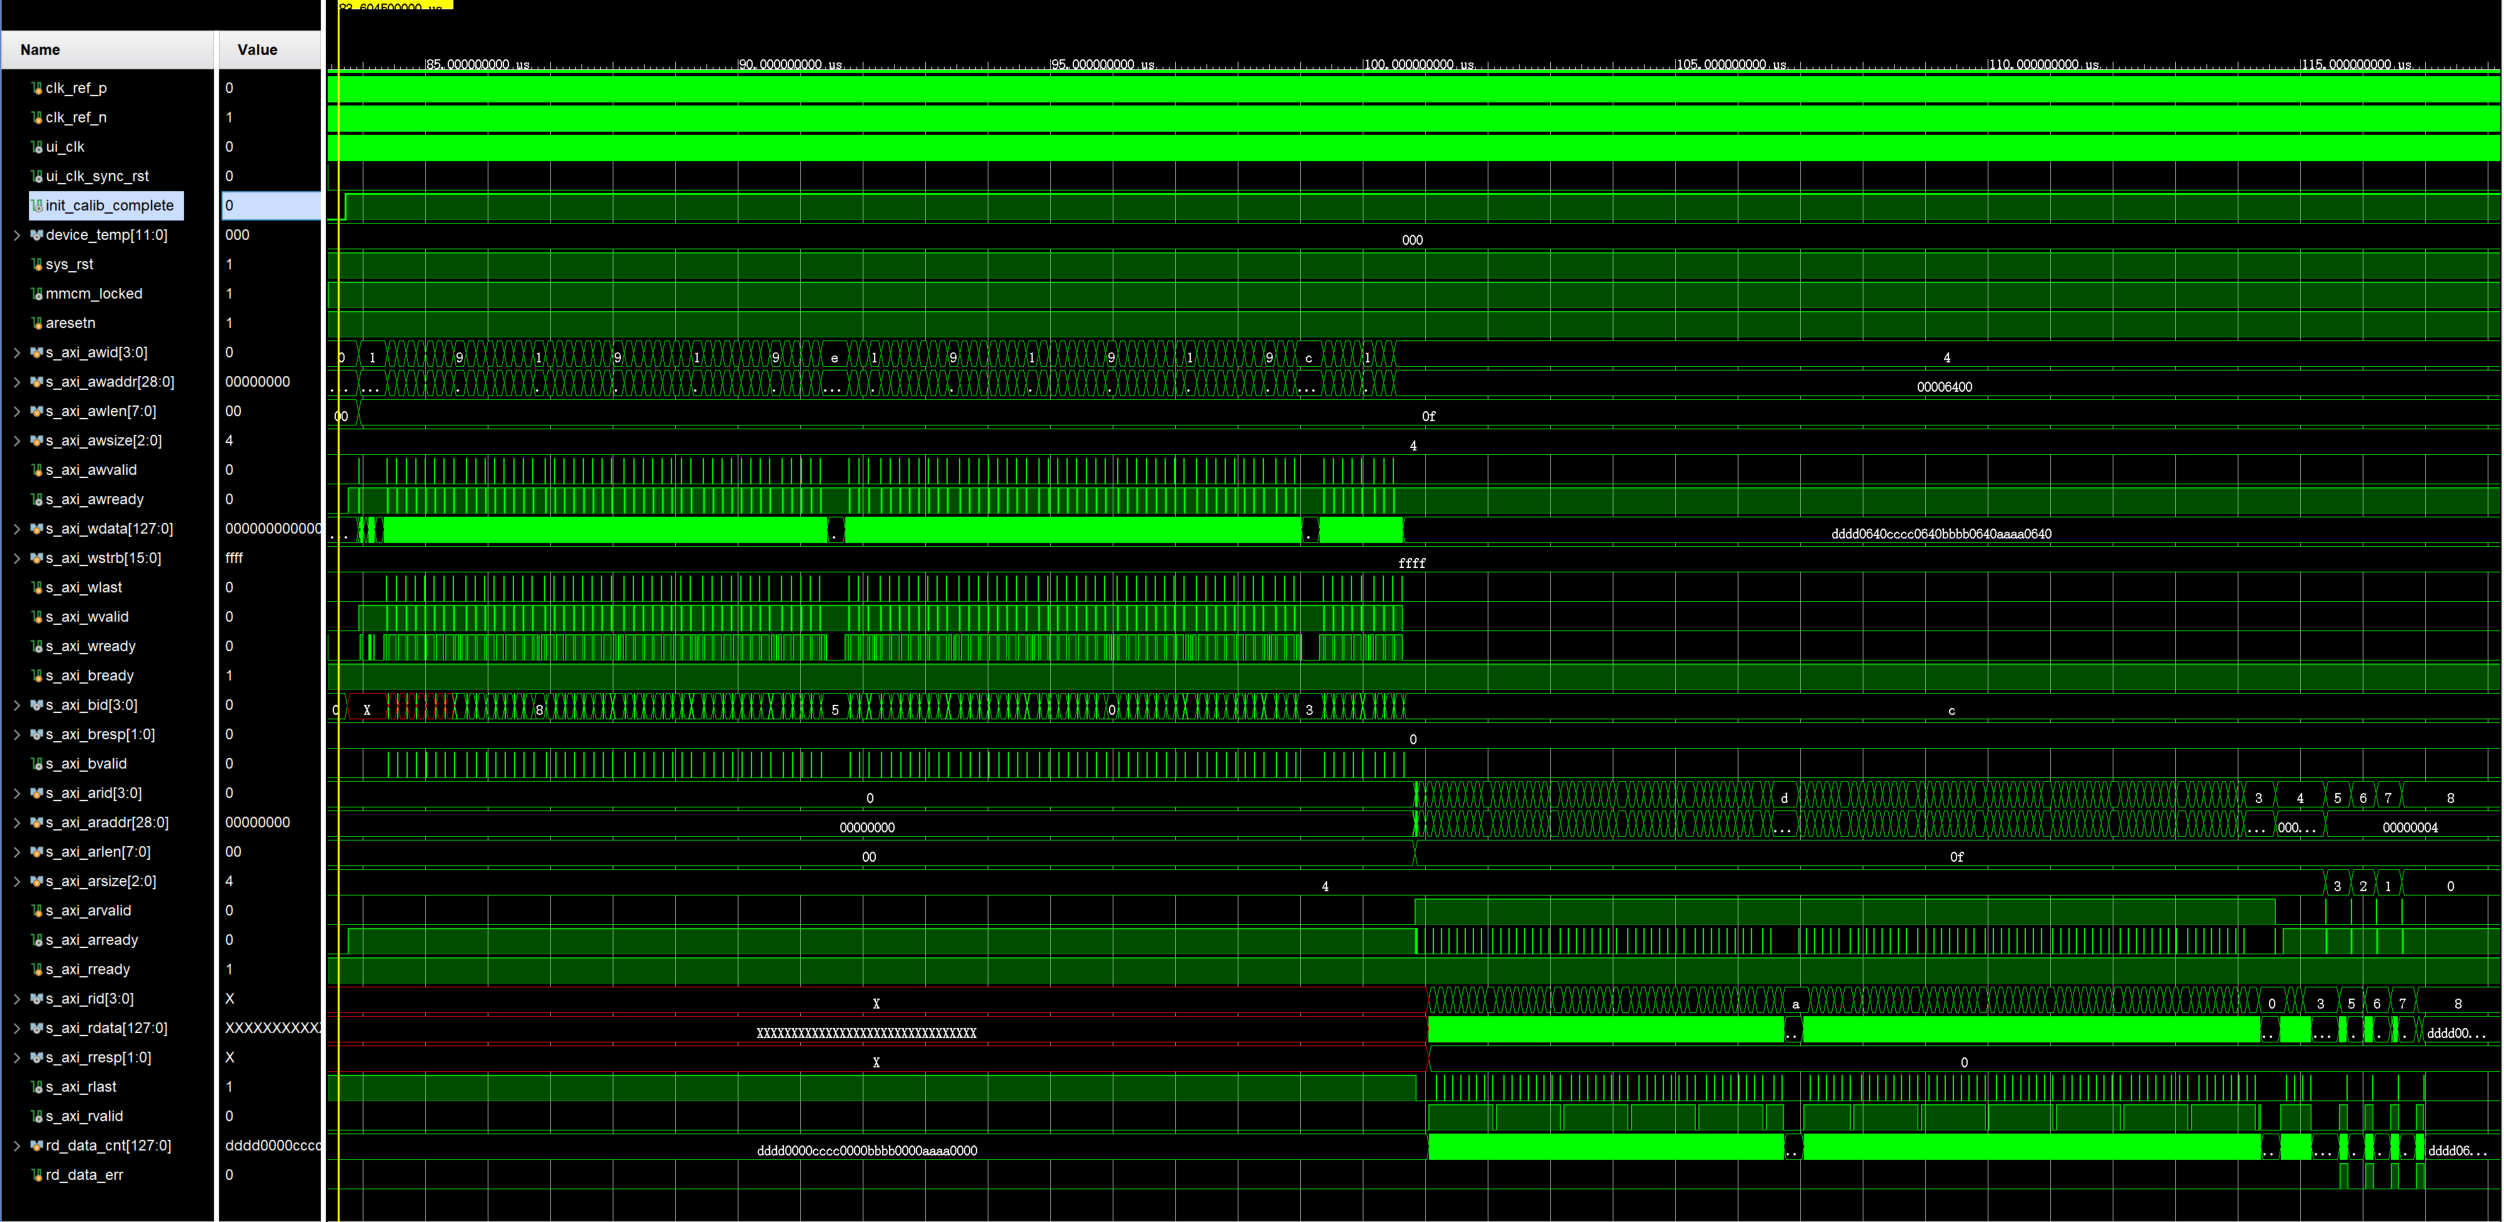Viewport: 2504px width, 1222px height.
Task: Click the init_calib_complete signal icon
Action: tap(37, 206)
